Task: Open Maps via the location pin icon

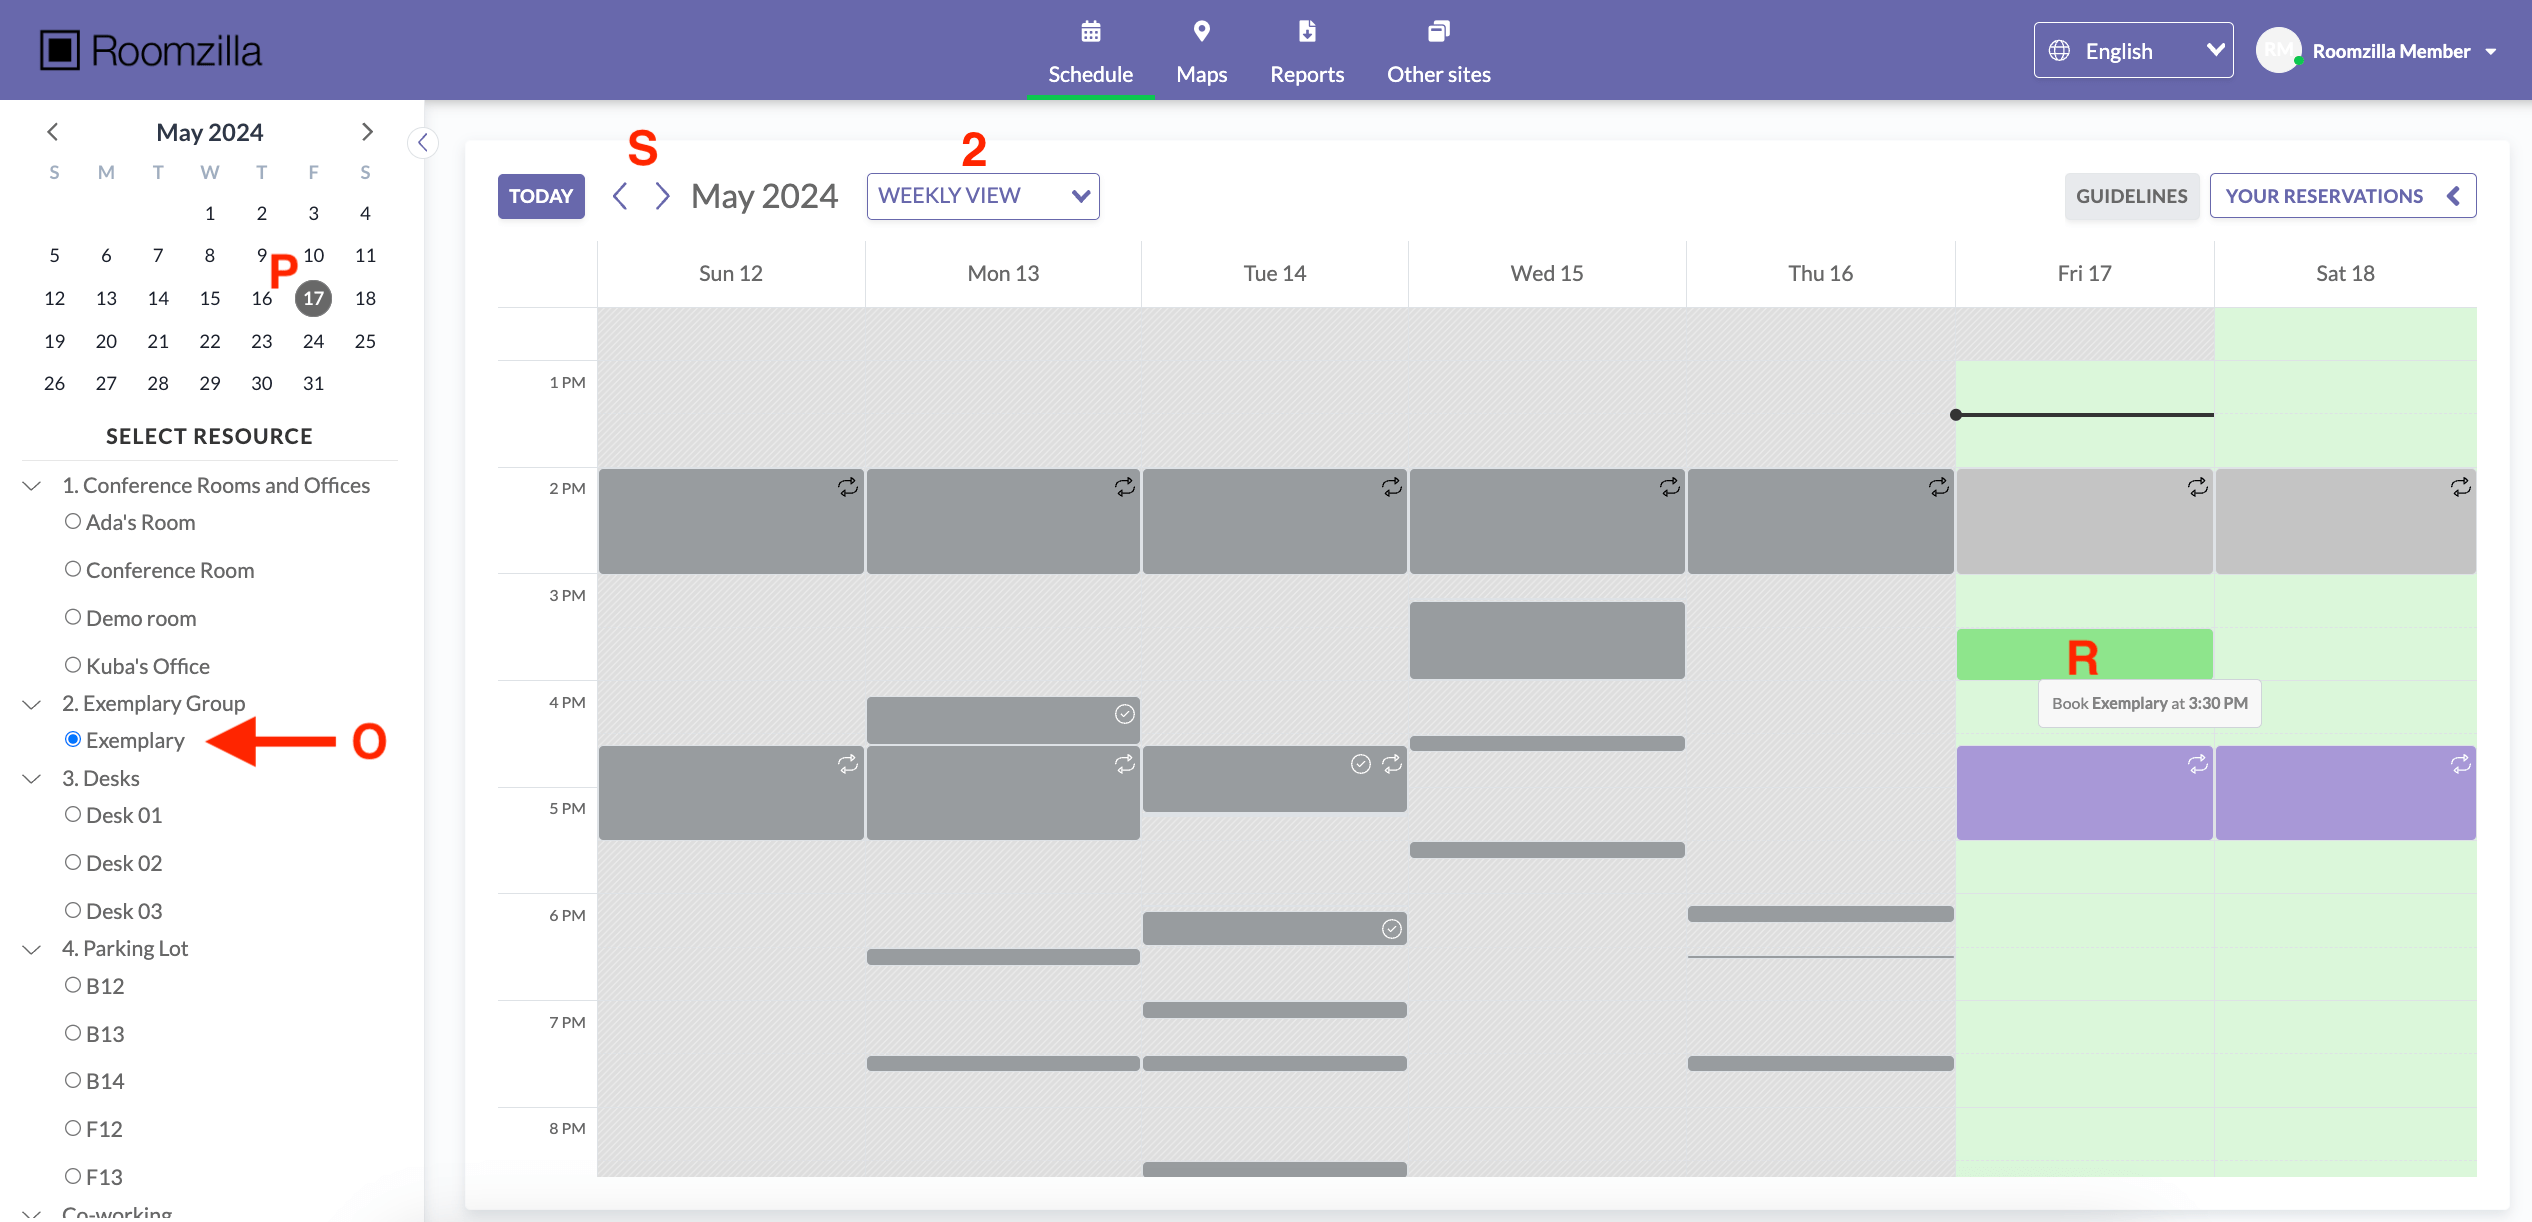Action: click(x=1201, y=32)
